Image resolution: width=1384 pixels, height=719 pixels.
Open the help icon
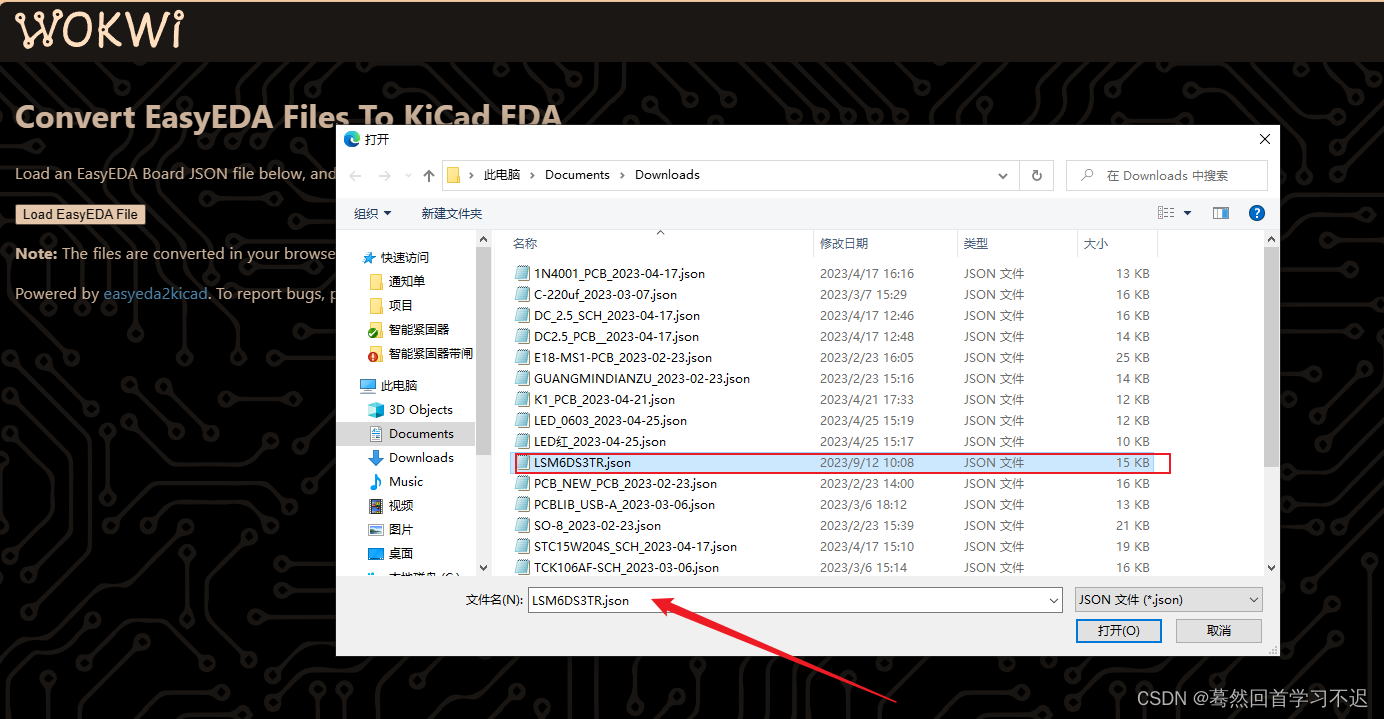1257,213
